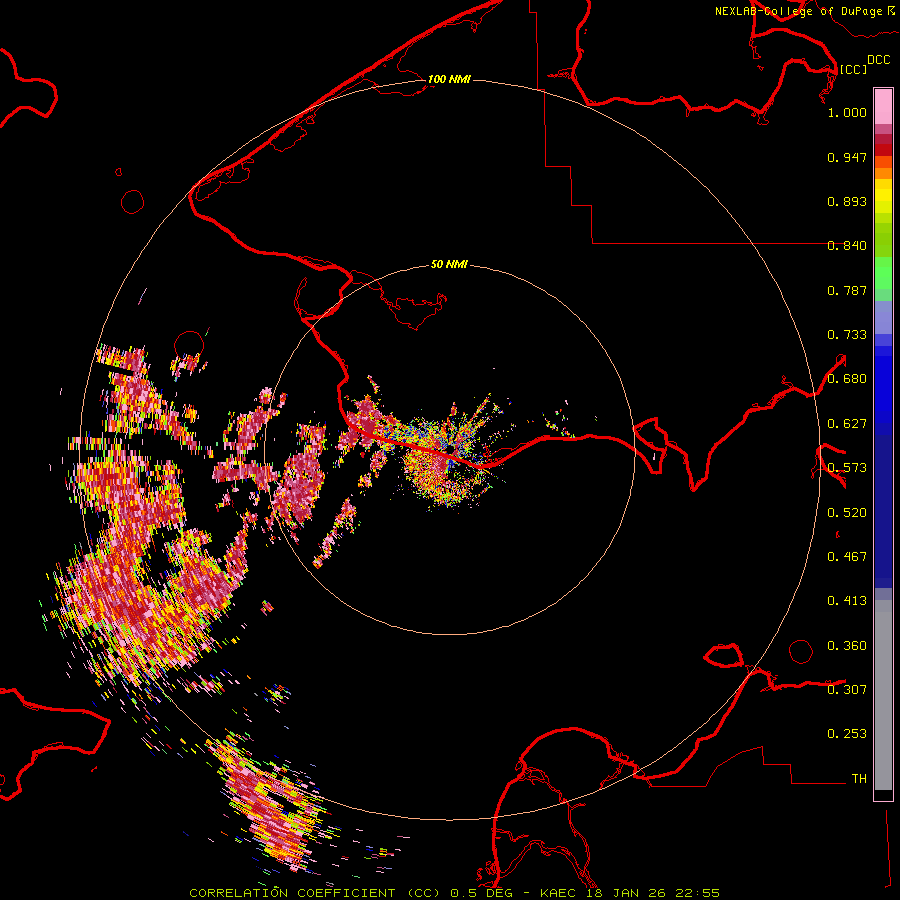Click the bright green legend band
The image size is (900, 900).
(x=883, y=273)
